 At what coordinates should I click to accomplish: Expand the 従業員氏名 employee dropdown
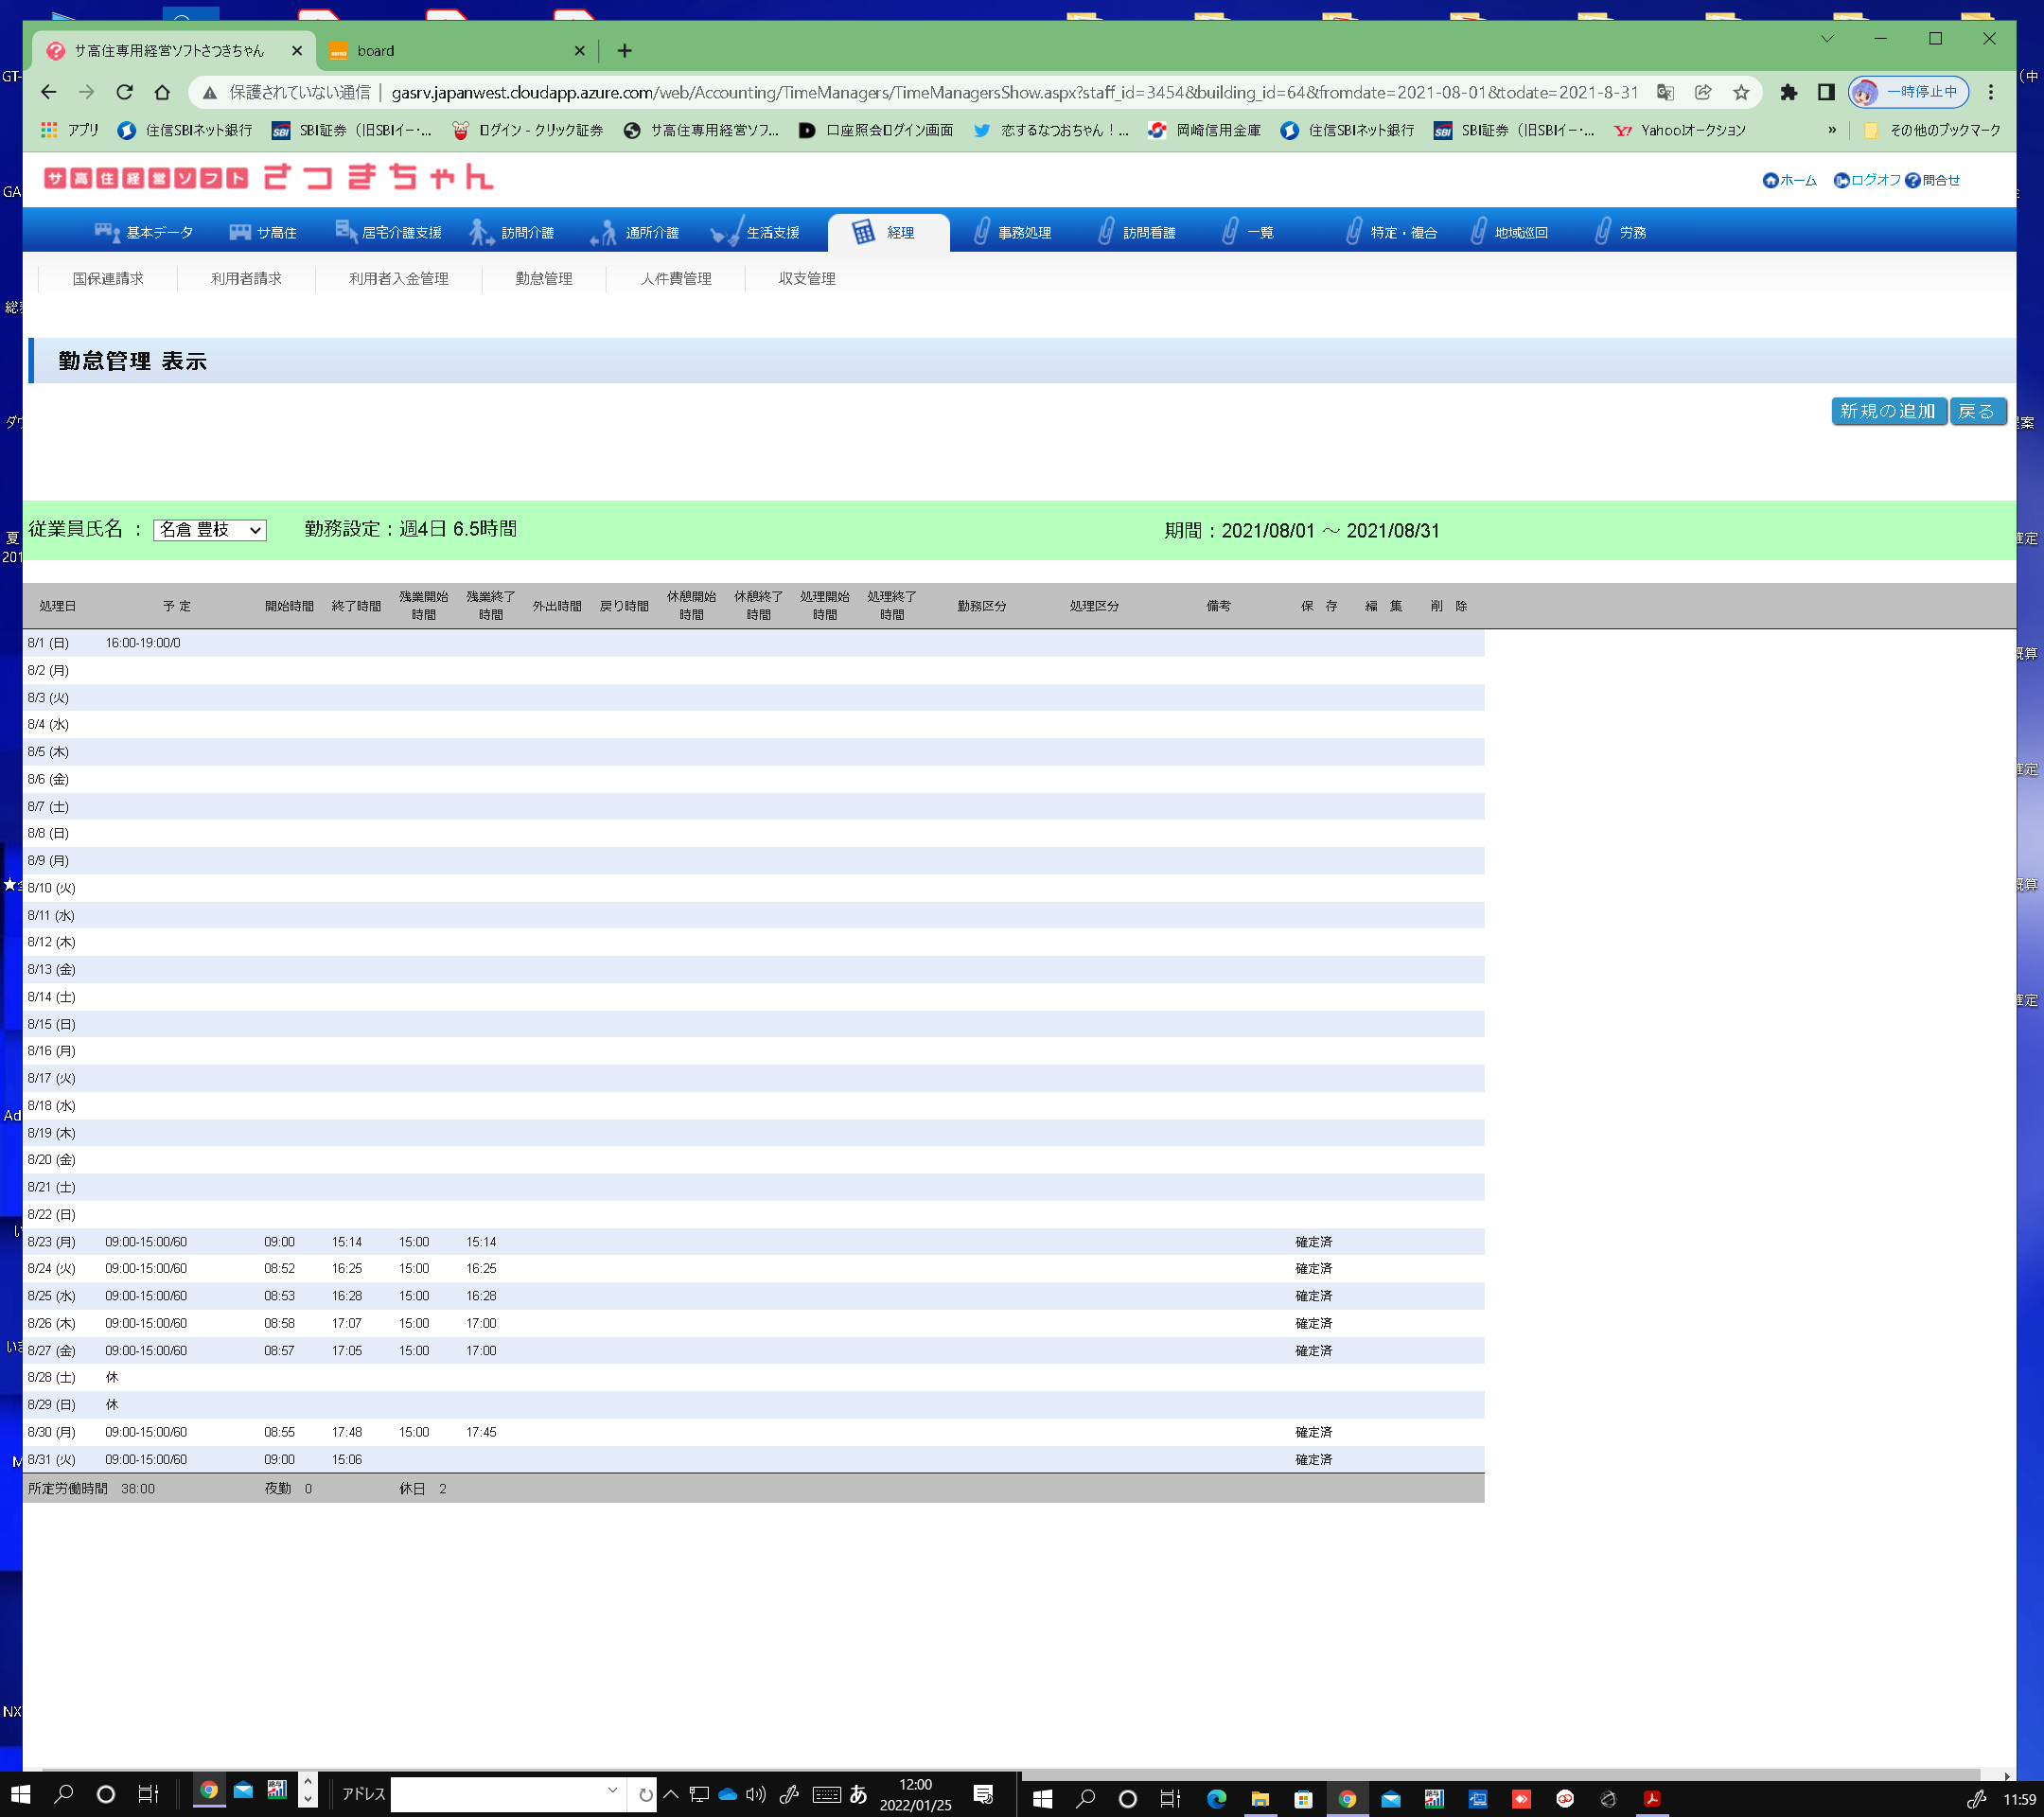point(210,530)
